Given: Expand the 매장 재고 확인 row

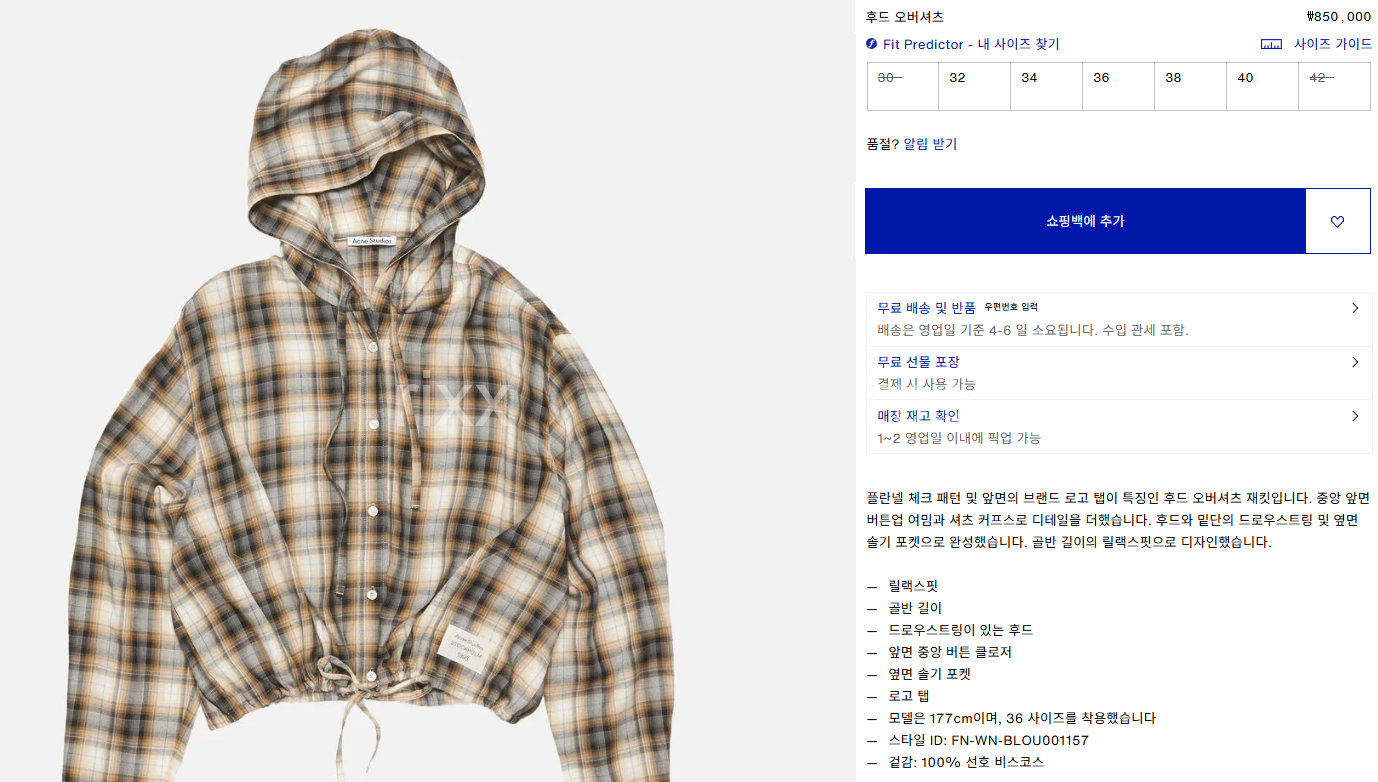Looking at the screenshot, I should coord(1119,427).
